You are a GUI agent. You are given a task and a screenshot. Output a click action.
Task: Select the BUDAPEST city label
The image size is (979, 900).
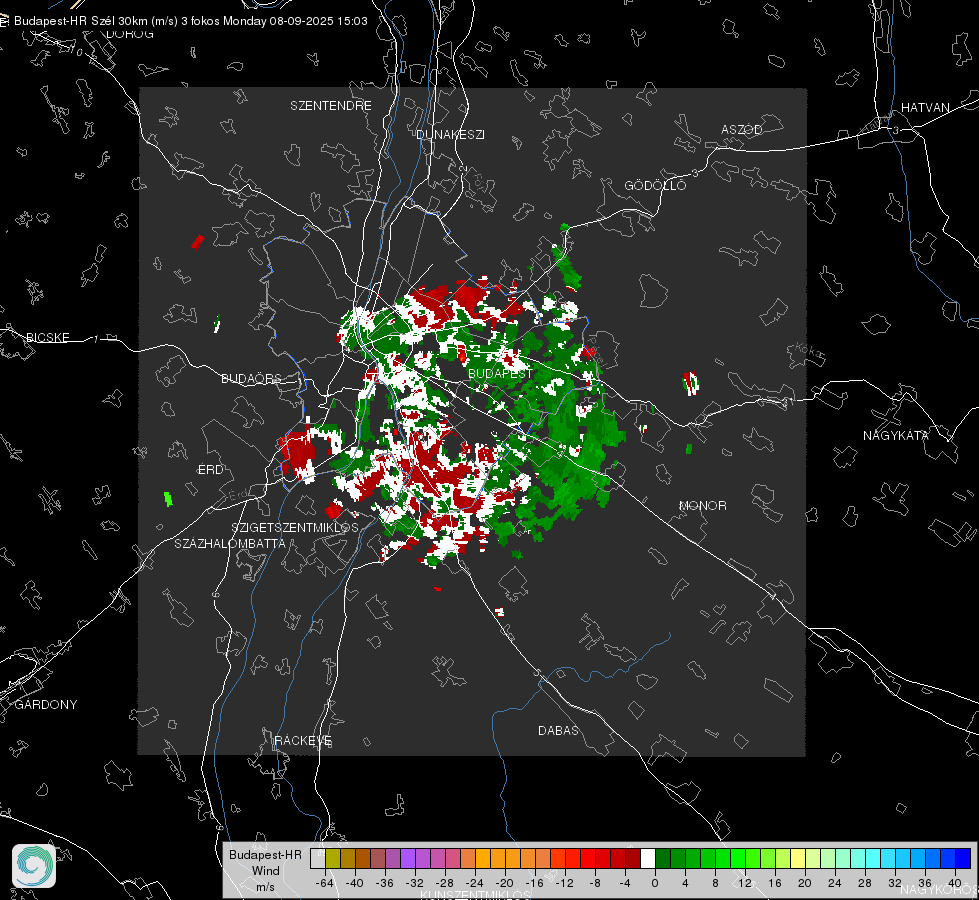pyautogui.click(x=500, y=373)
